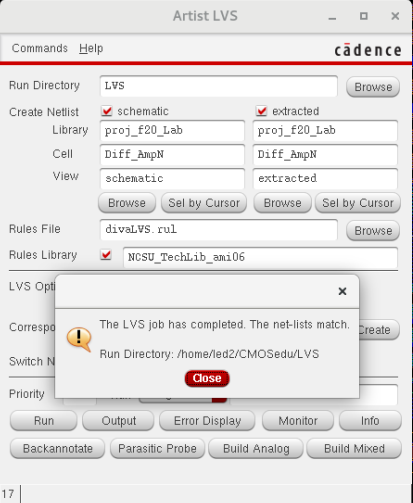Click Browse under the schematic column
413x503 pixels.
click(x=127, y=203)
